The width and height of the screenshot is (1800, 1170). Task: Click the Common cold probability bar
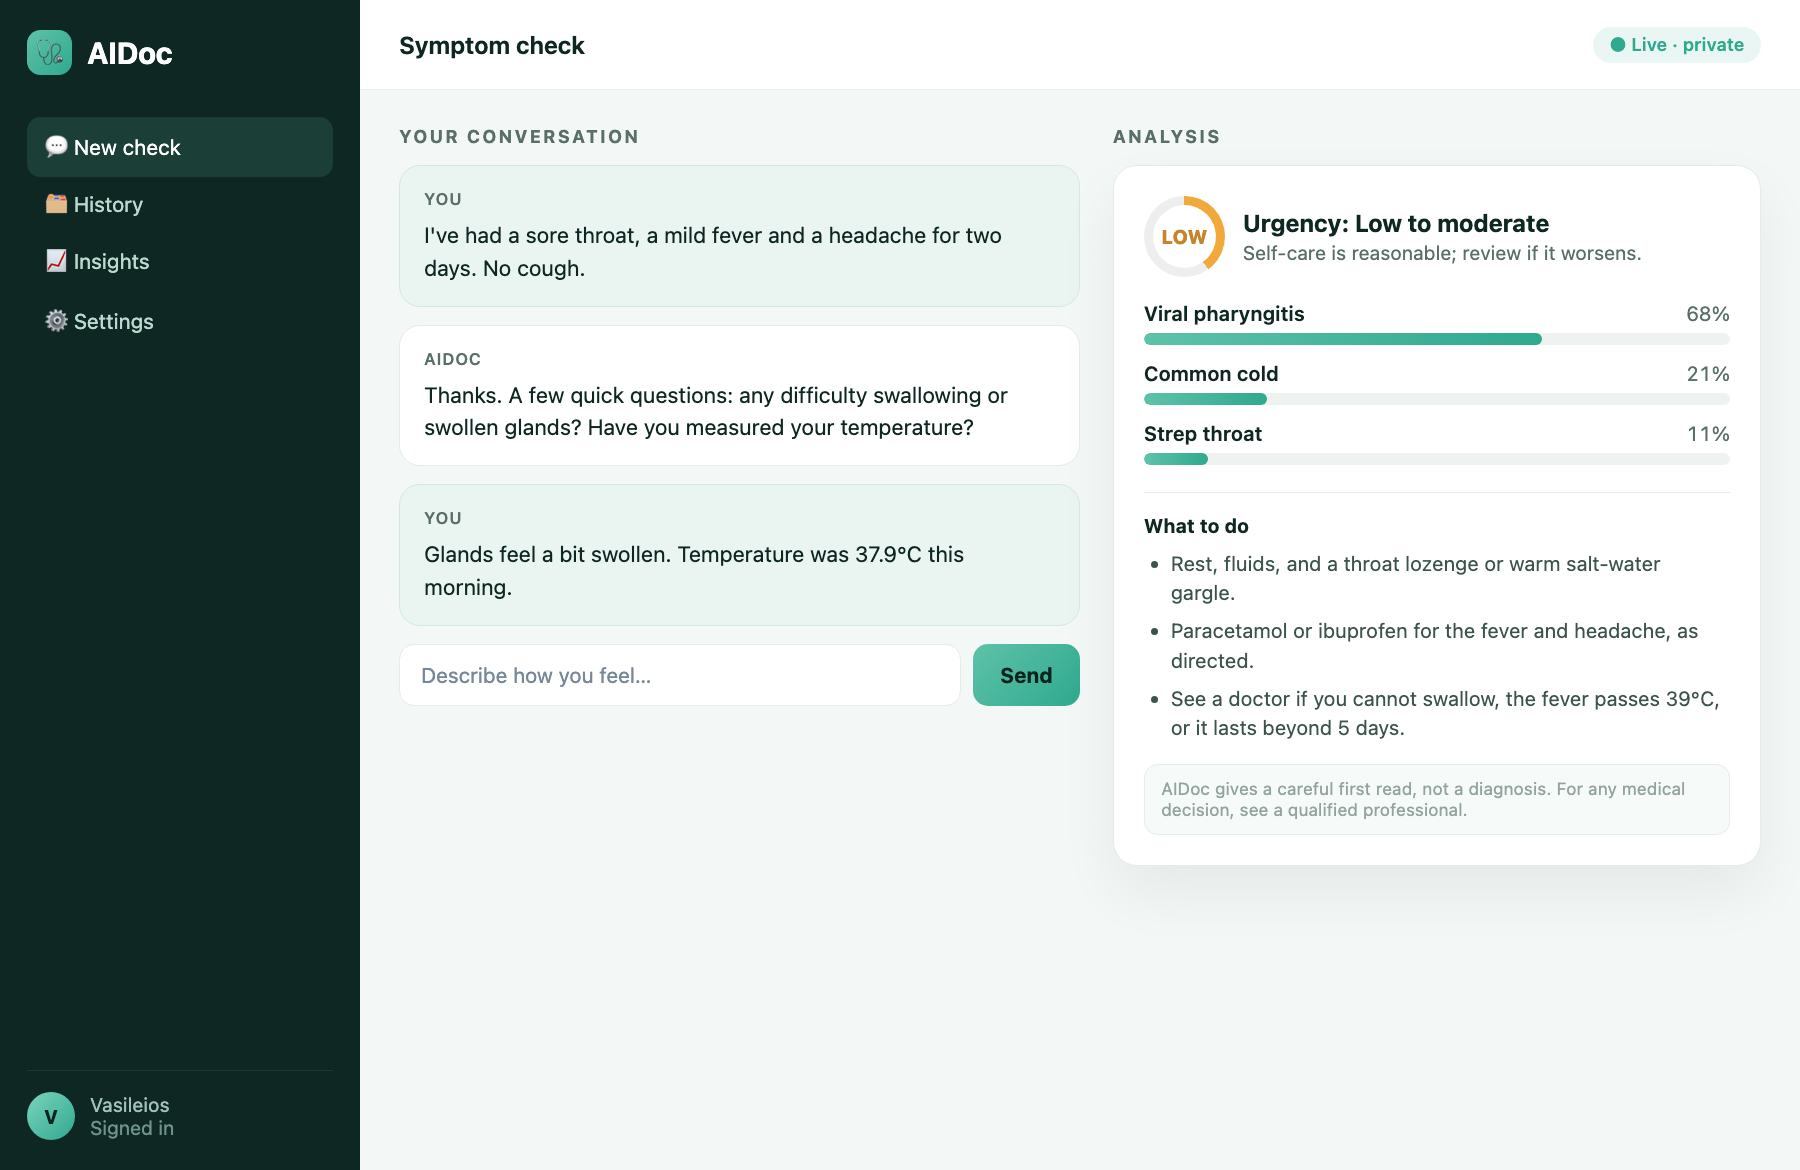1437,399
